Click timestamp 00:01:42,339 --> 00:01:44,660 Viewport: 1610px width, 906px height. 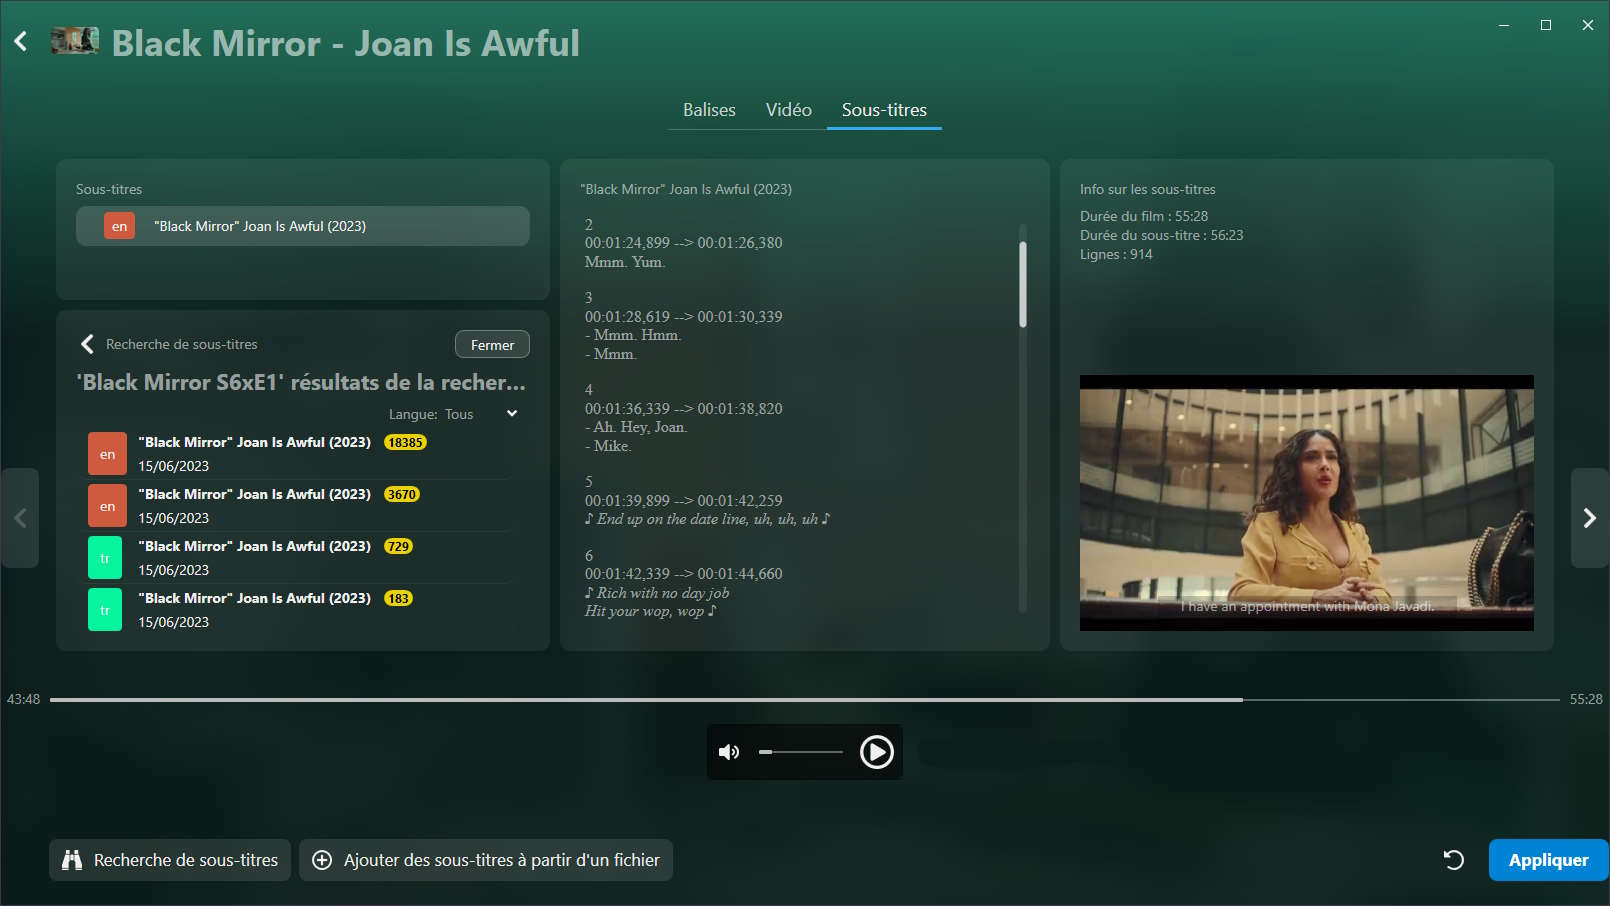pos(684,574)
